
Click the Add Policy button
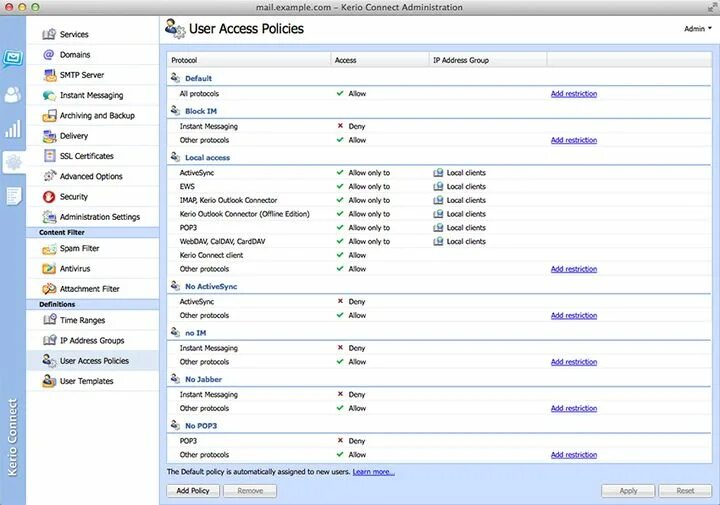pyautogui.click(x=192, y=491)
